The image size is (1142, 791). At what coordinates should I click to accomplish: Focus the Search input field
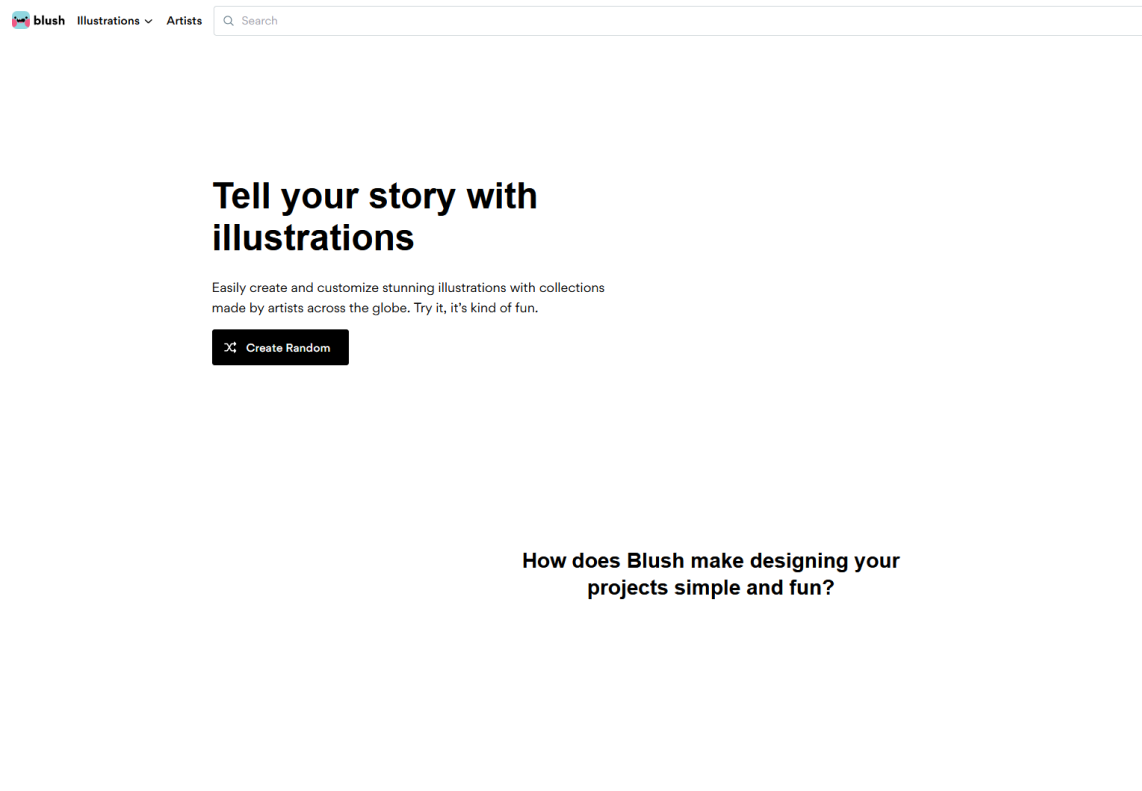678,21
